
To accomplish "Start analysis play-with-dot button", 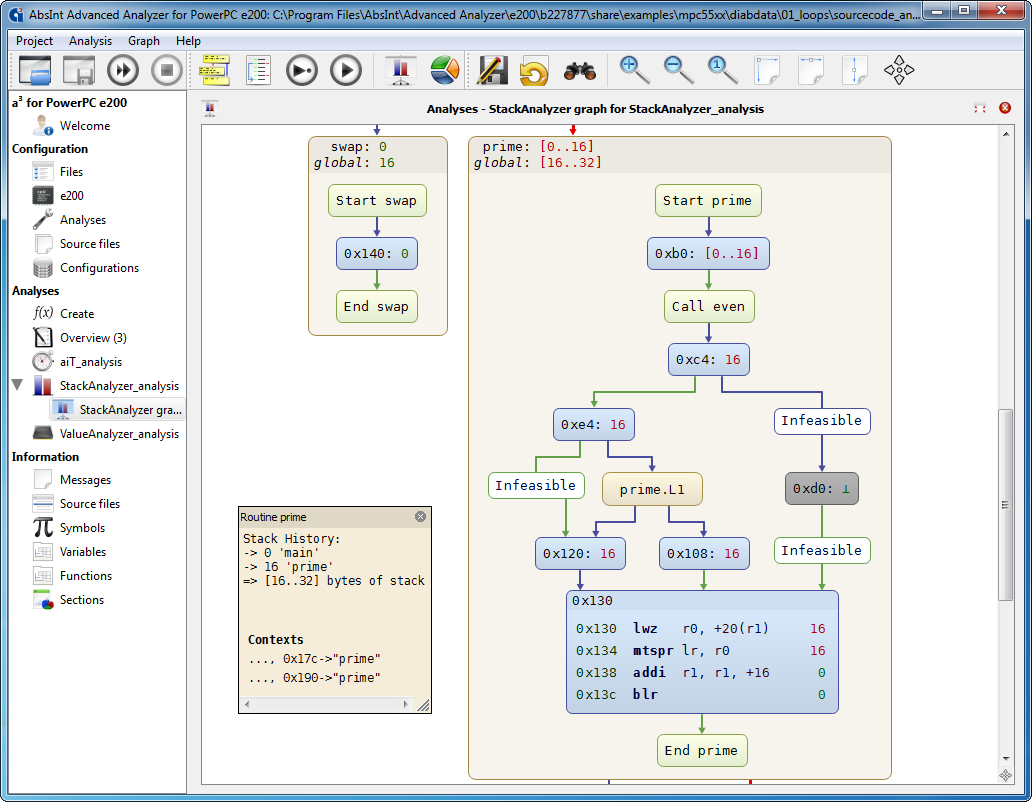I will 302,70.
